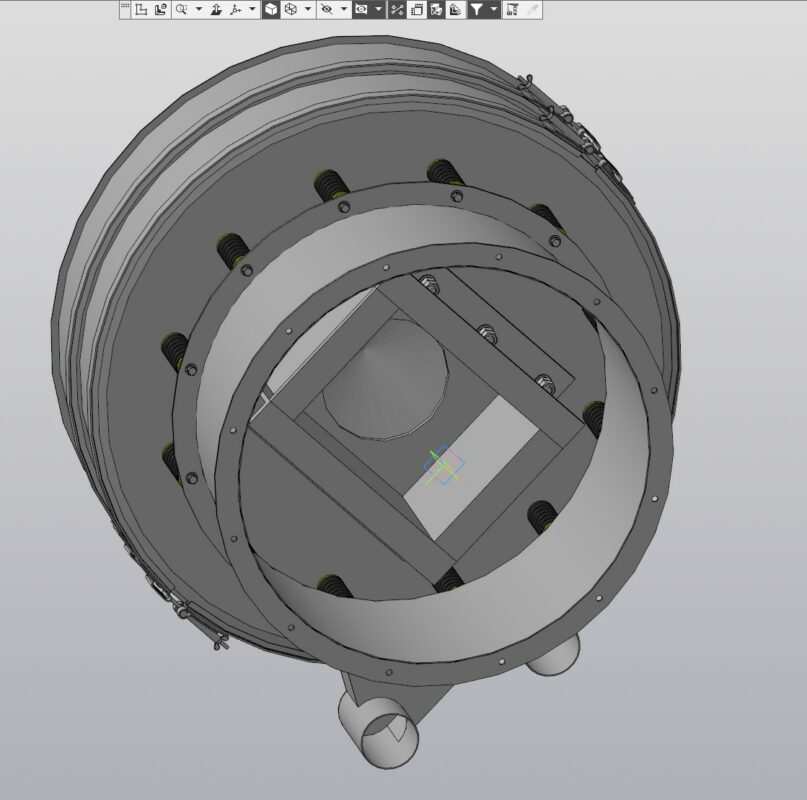807x800 pixels.
Task: Toggle shaded solid cube display mode
Action: pos(271,9)
